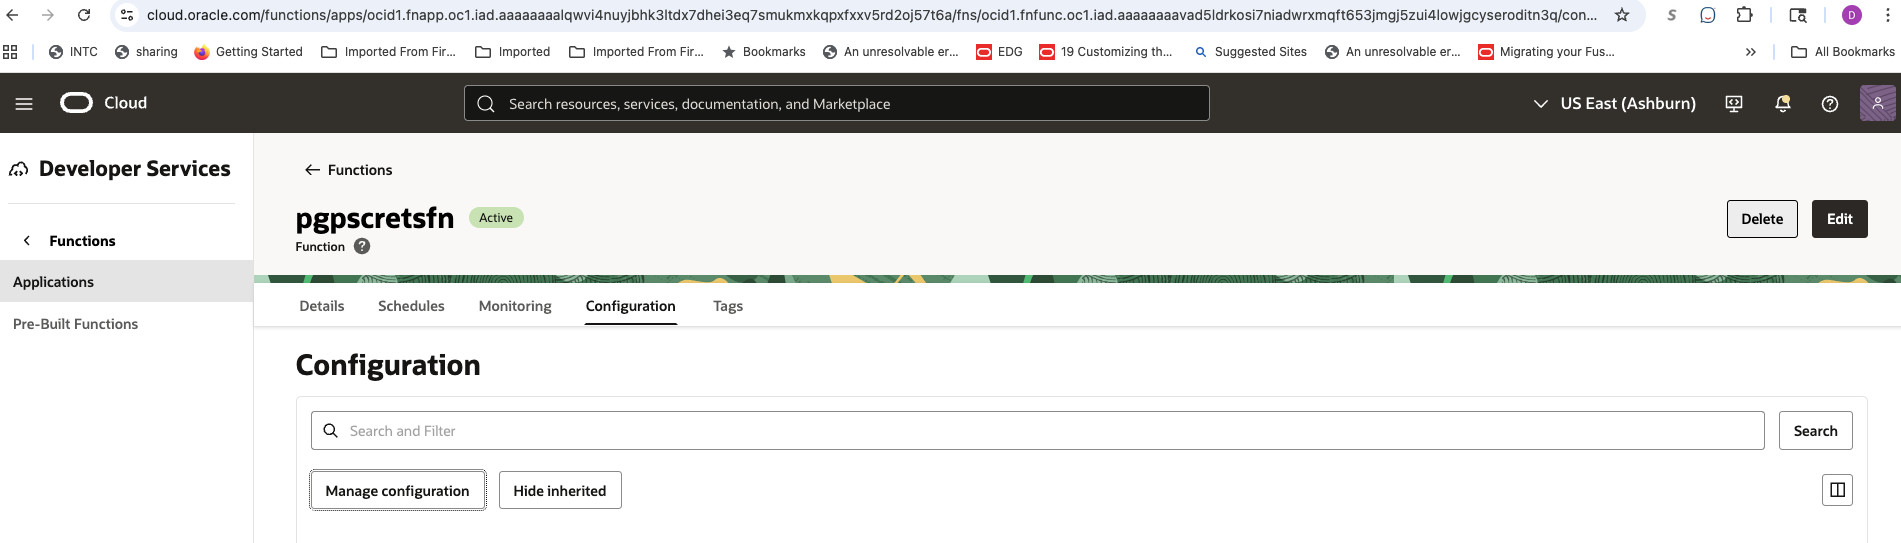Image resolution: width=1901 pixels, height=543 pixels.
Task: Focus the Search and Filter input
Action: [x=1037, y=431]
